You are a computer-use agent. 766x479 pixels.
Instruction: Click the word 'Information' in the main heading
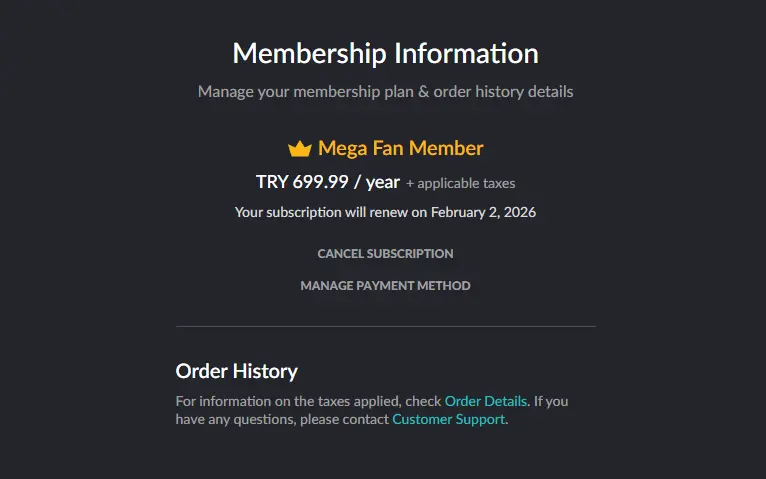point(466,53)
